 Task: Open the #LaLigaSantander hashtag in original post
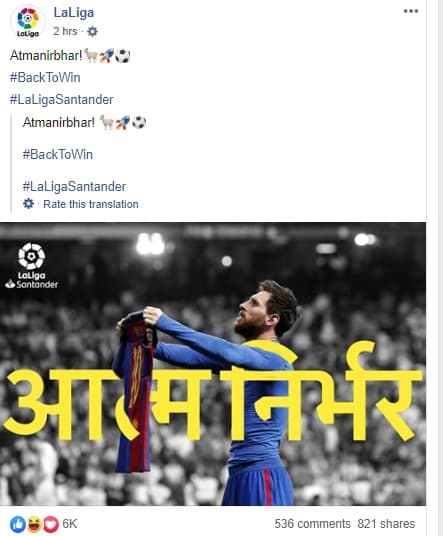[x=62, y=99]
